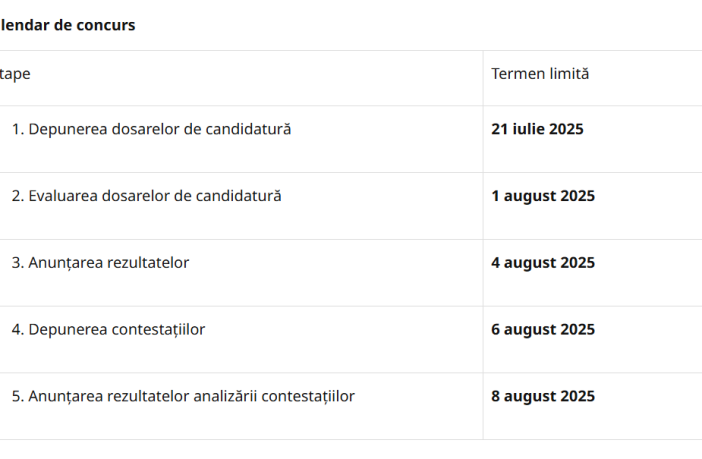Click the number 3 in step list
The image size is (702, 459).
(x=16, y=263)
